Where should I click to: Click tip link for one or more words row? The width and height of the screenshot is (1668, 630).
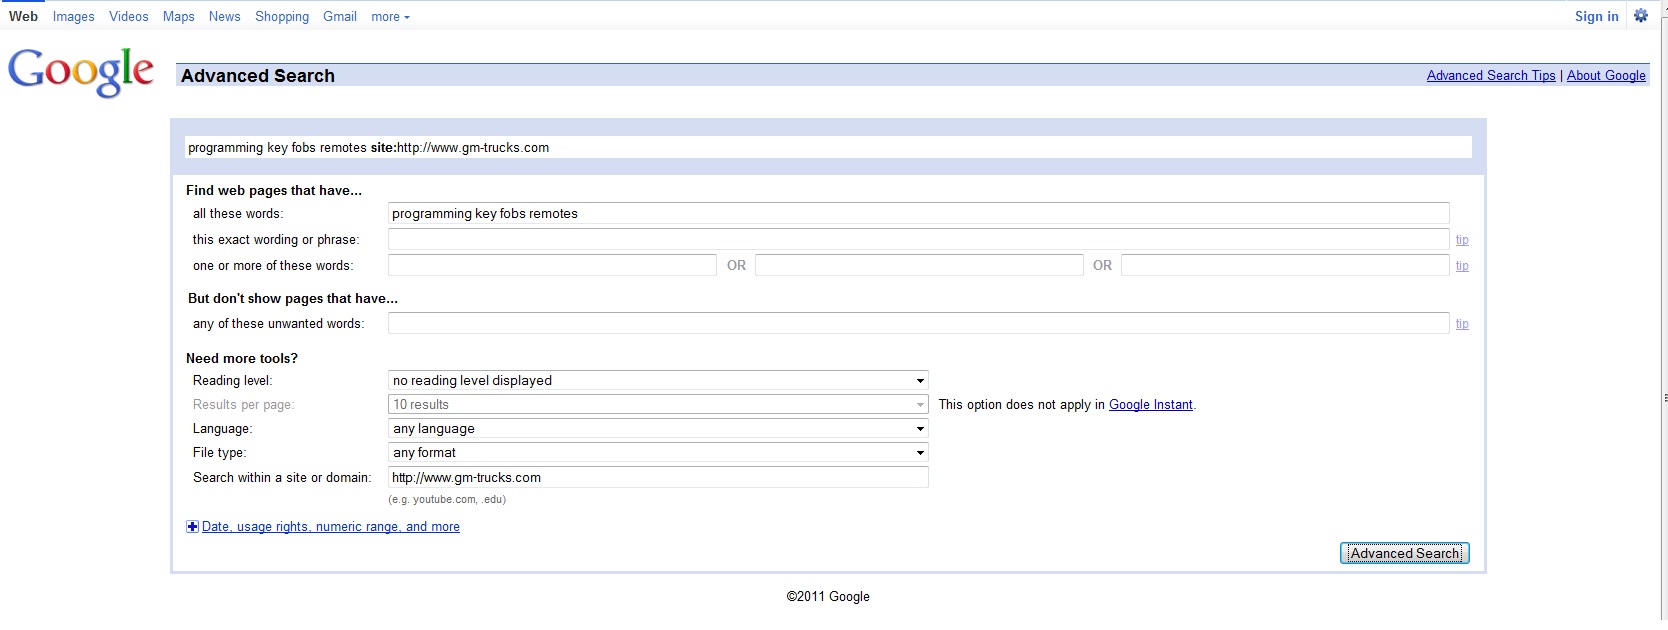(1462, 266)
